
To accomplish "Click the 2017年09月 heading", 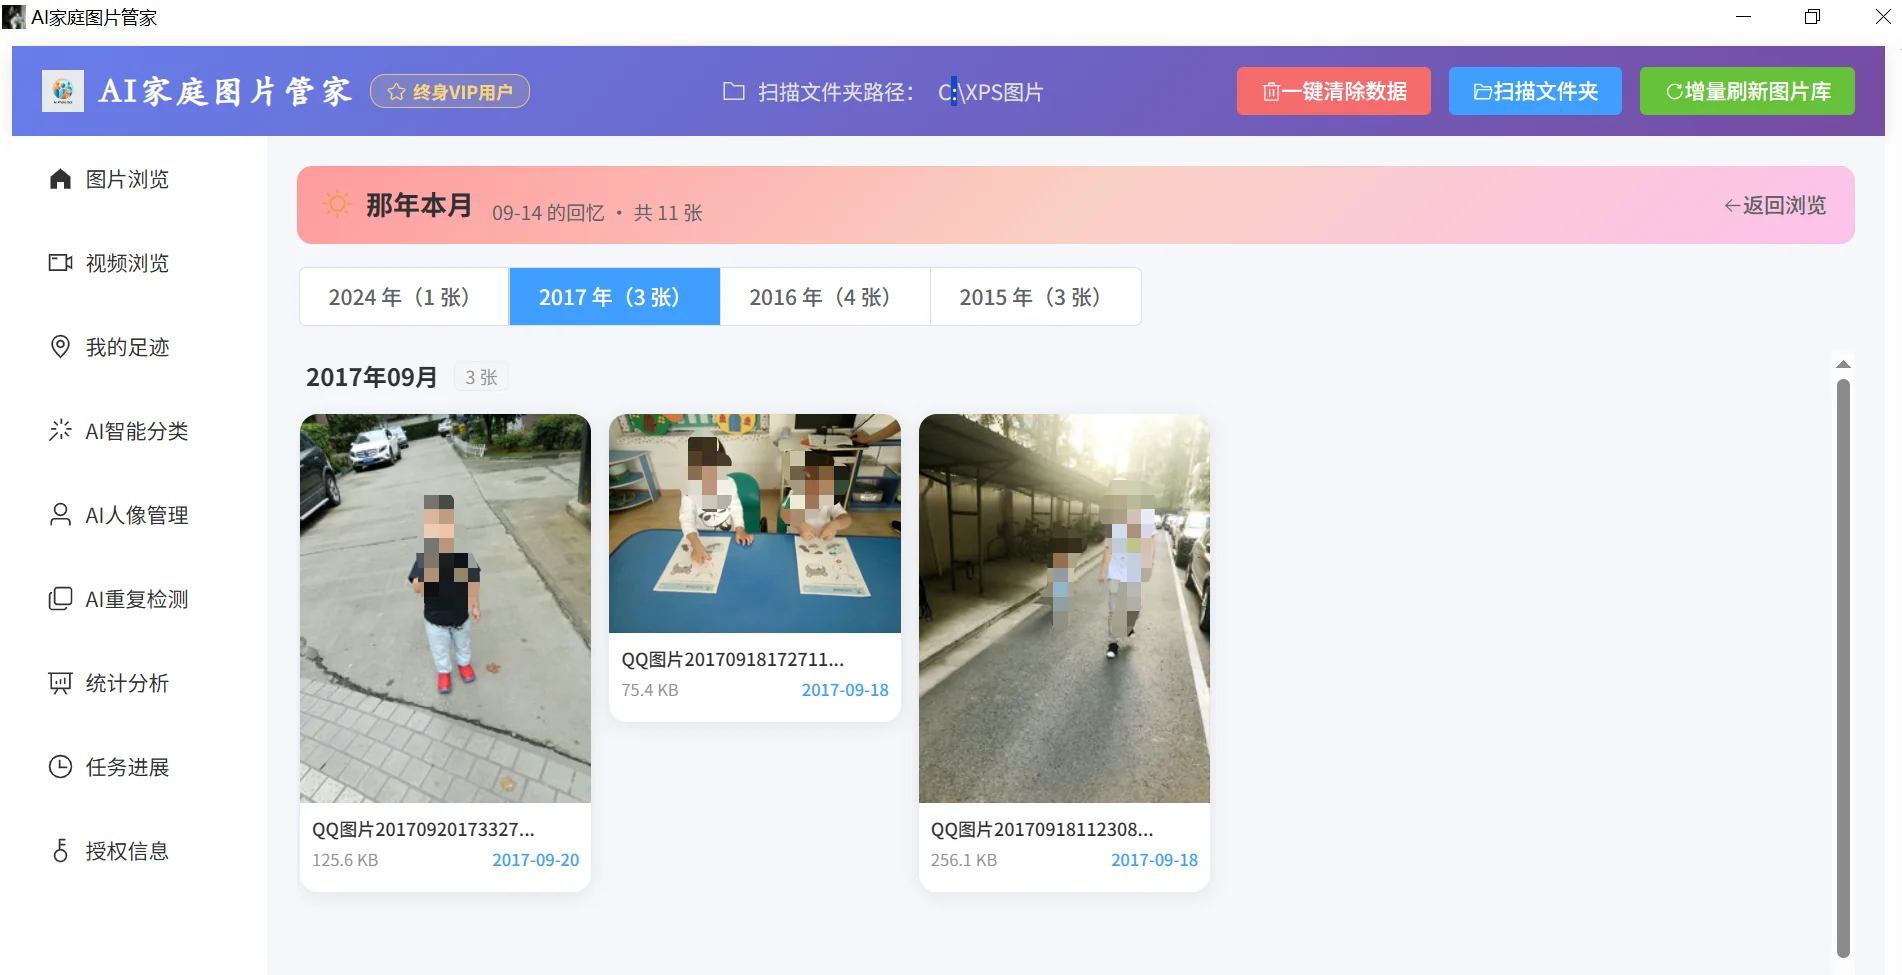I will click(372, 377).
